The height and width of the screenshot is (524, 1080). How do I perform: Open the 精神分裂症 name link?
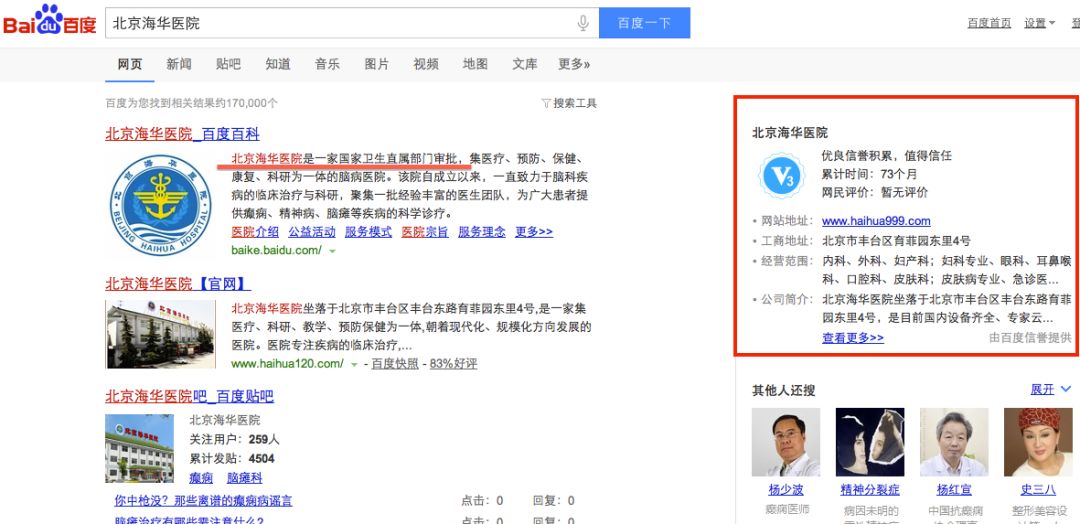[x=870, y=490]
